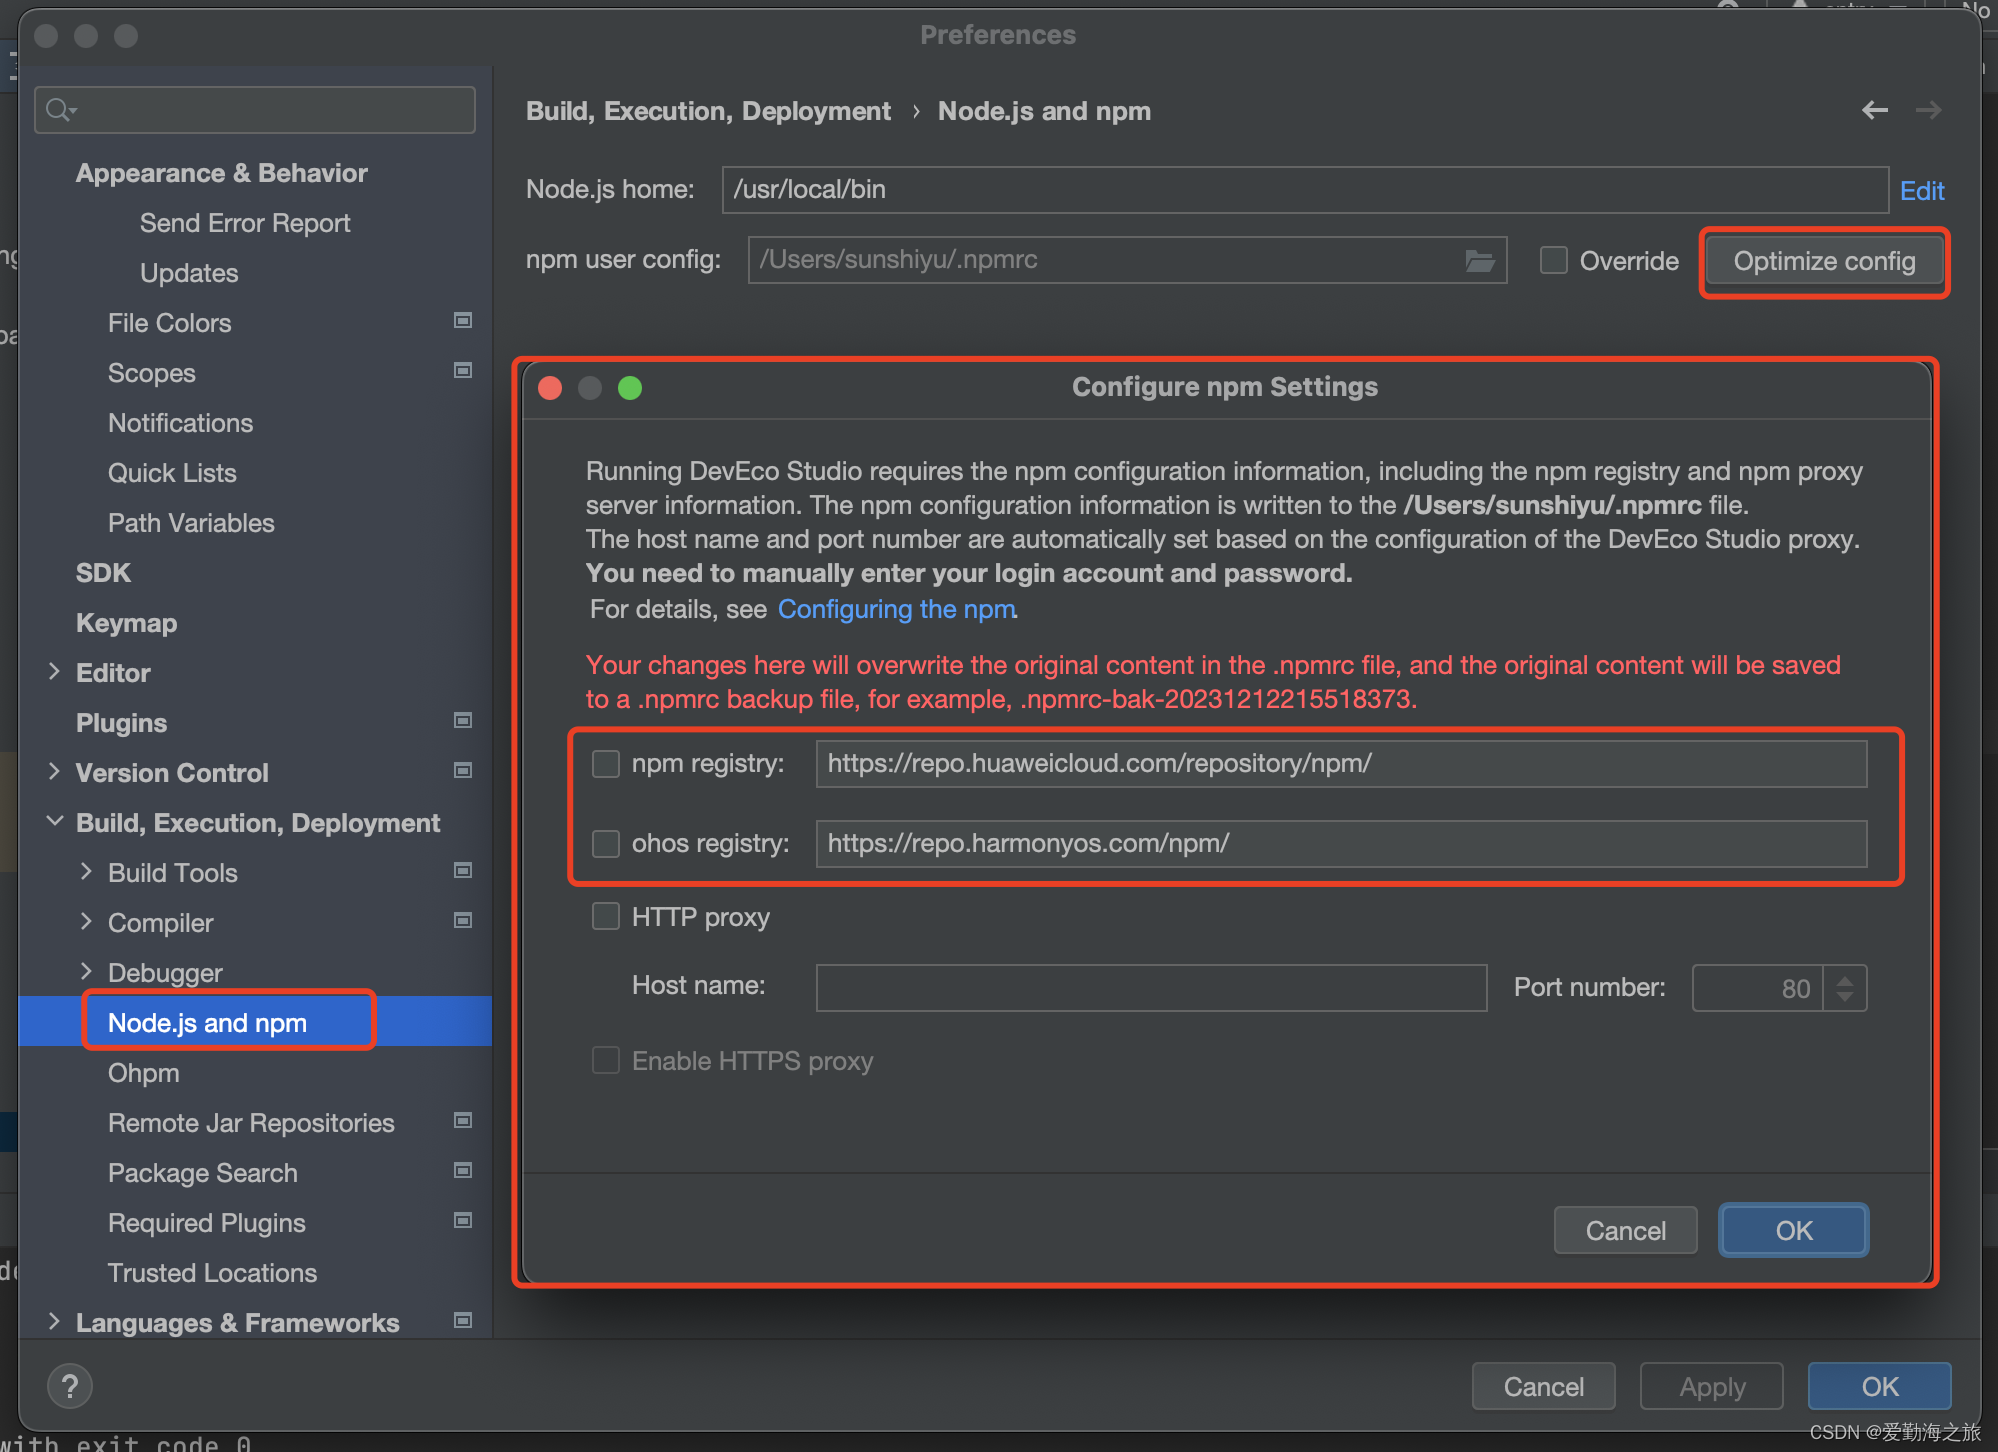Click the Preferences Apply button
Viewport: 1998px width, 1452px height.
point(1712,1386)
